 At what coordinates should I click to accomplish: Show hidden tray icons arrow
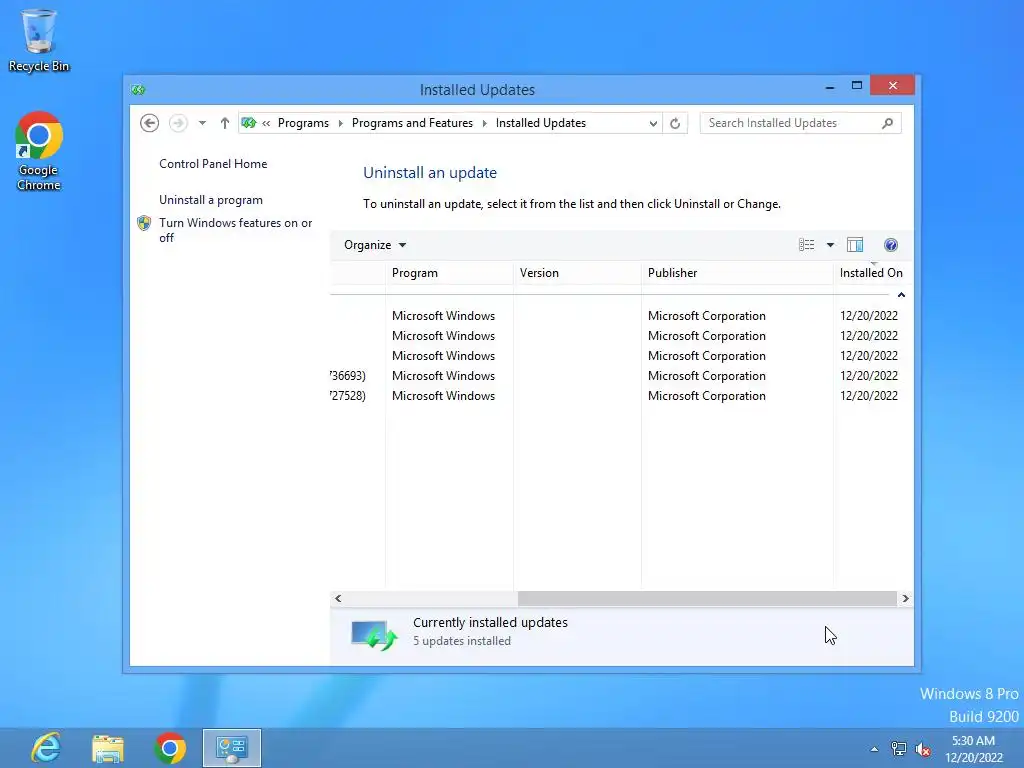(x=874, y=749)
